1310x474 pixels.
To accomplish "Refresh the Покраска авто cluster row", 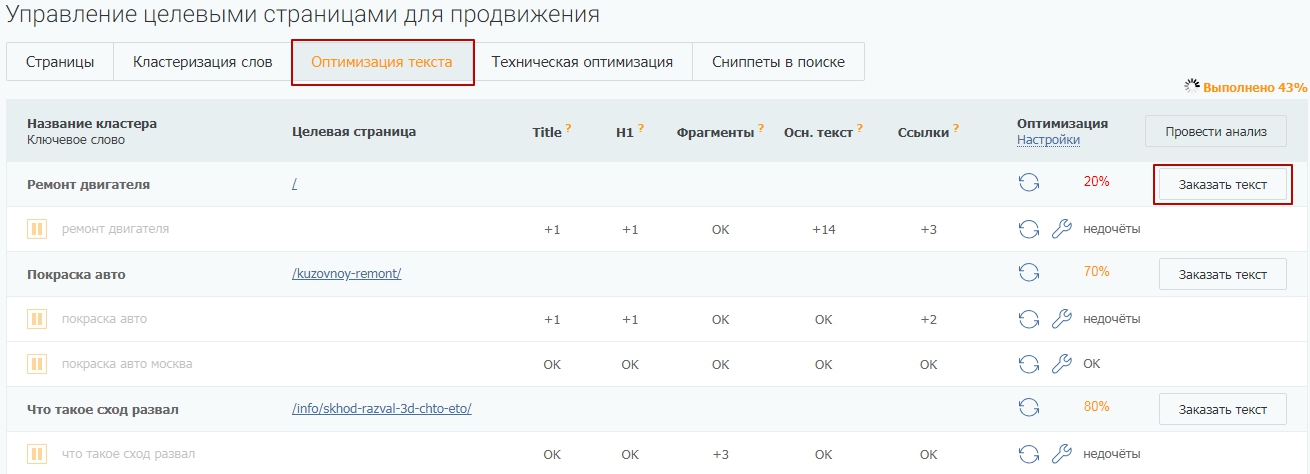I will click(1029, 272).
